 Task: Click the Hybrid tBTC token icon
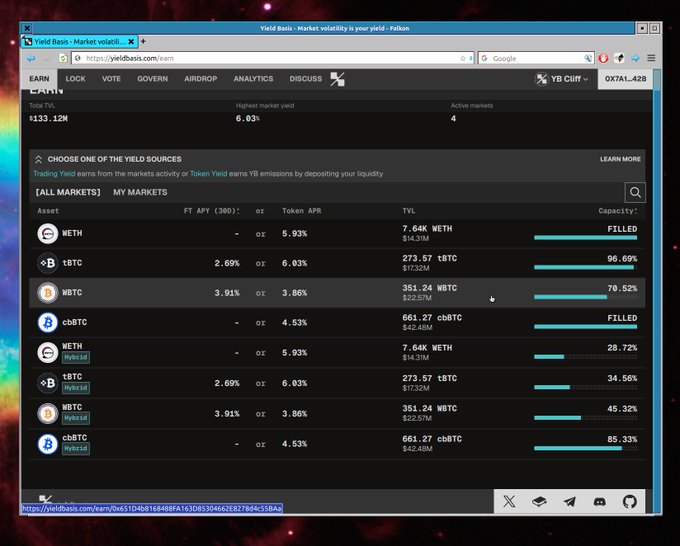(x=48, y=383)
